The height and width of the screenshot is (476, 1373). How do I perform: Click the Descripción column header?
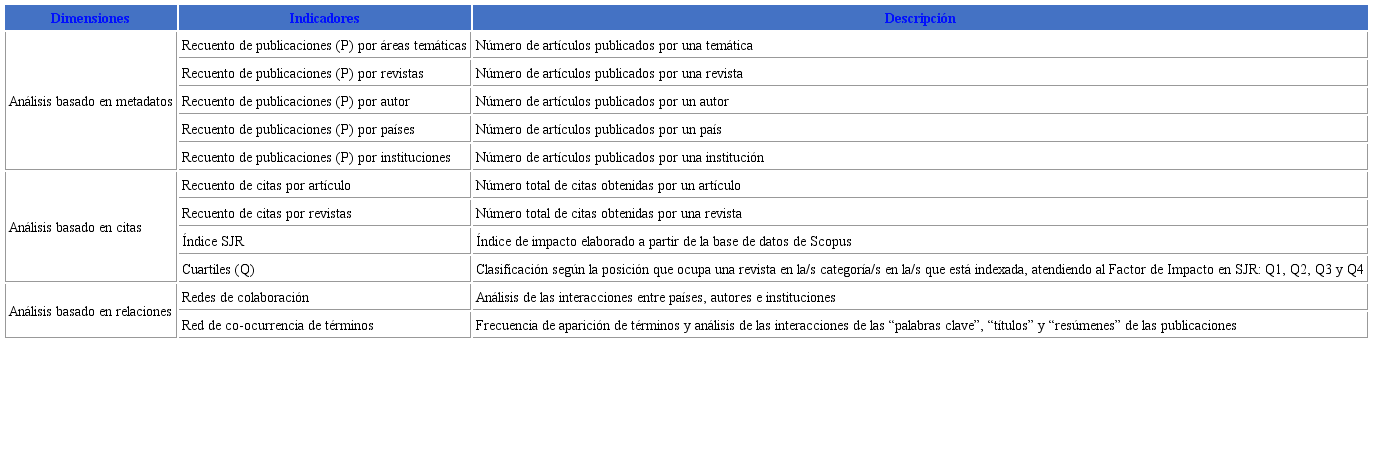(919, 18)
